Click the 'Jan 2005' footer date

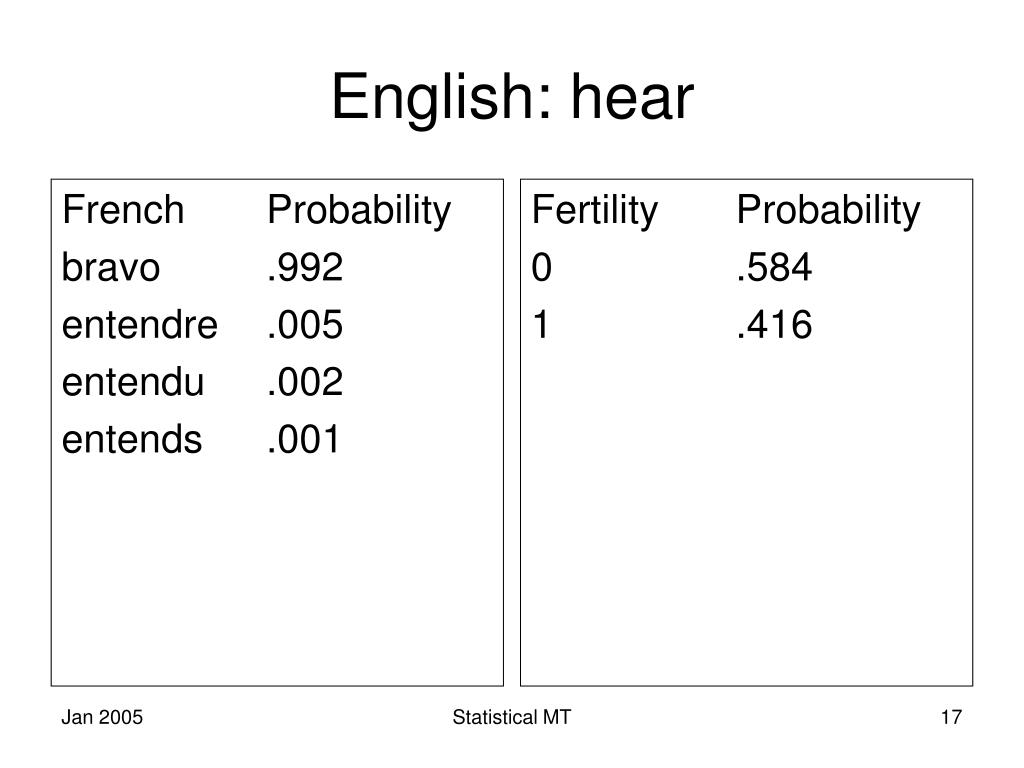point(102,717)
